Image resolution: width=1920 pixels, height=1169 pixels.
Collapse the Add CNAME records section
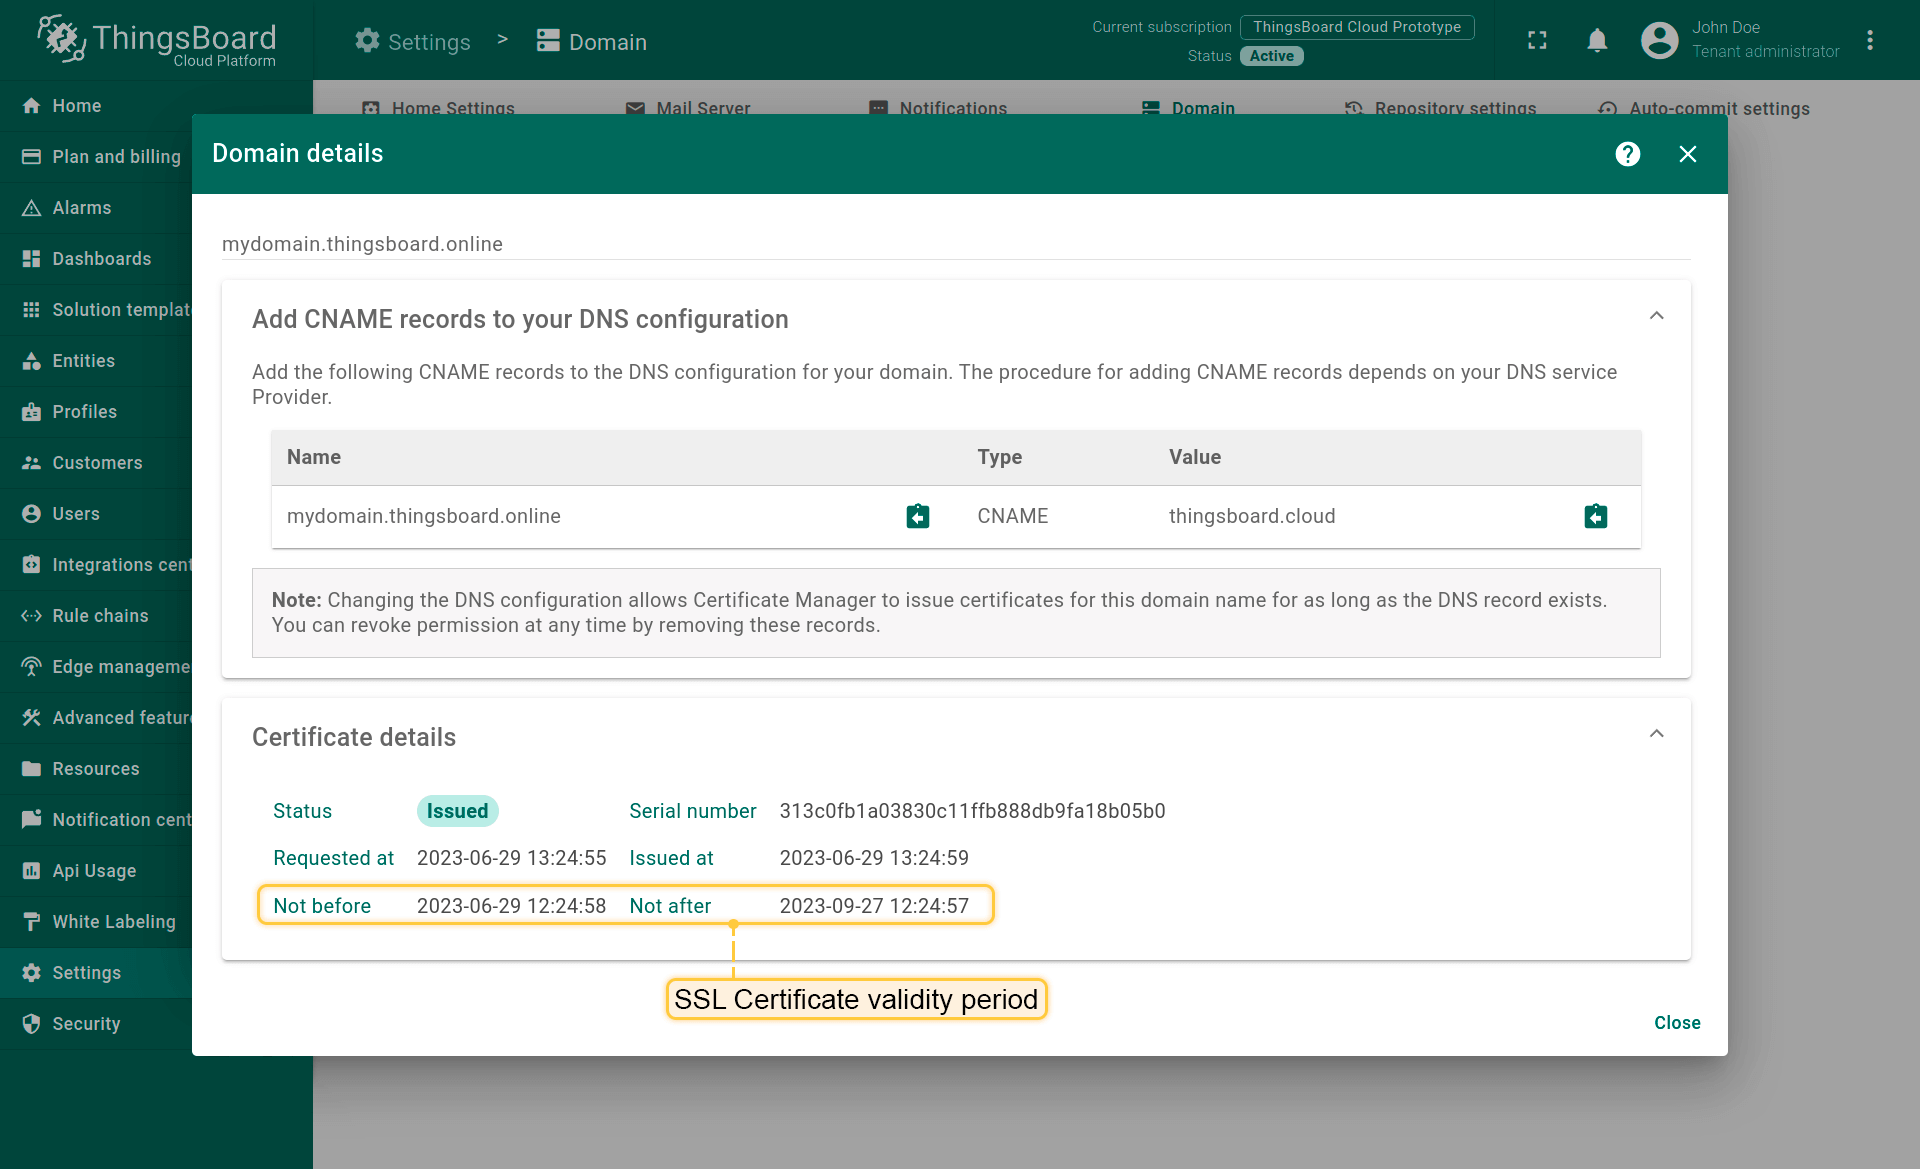[x=1656, y=317]
